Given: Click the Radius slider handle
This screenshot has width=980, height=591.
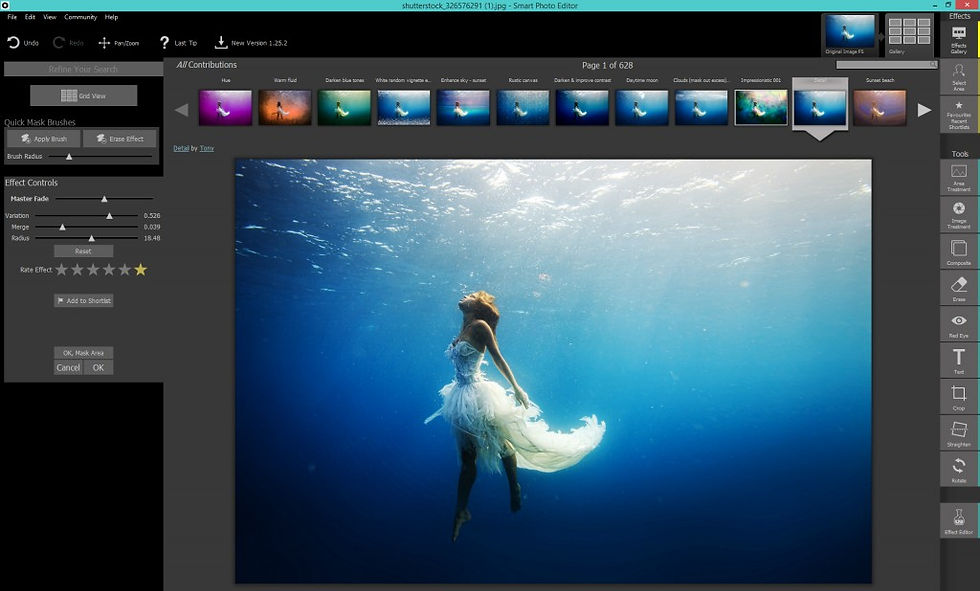Looking at the screenshot, I should coord(91,238).
